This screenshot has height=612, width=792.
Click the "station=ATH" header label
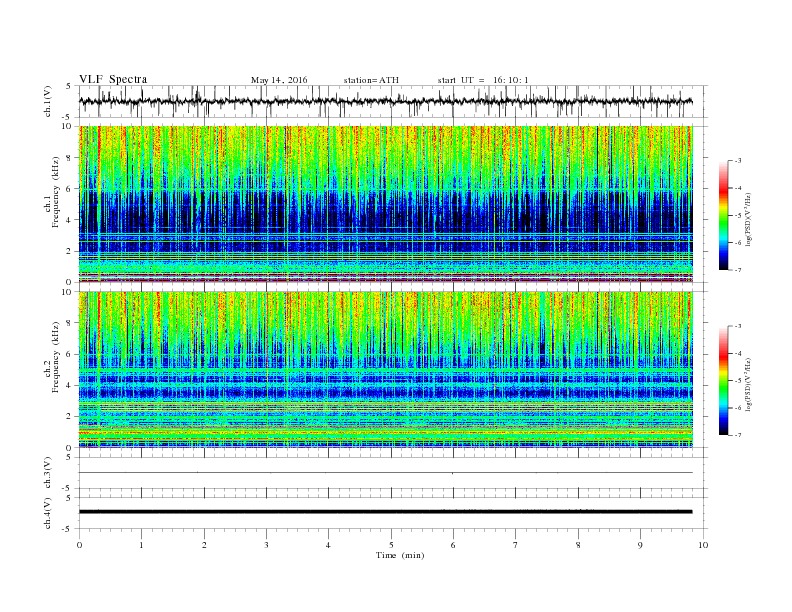pyautogui.click(x=371, y=80)
